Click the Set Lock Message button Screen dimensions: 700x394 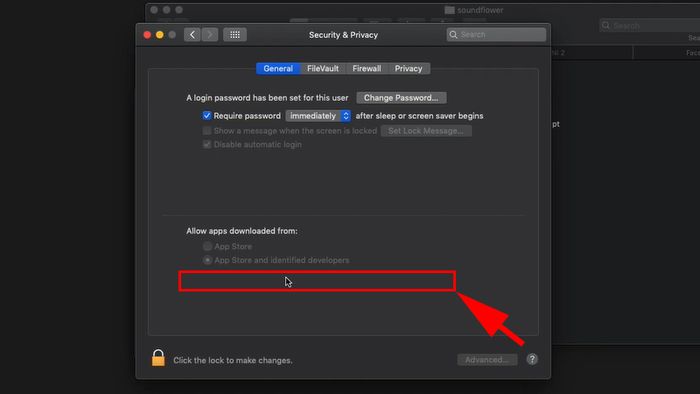[x=426, y=131]
